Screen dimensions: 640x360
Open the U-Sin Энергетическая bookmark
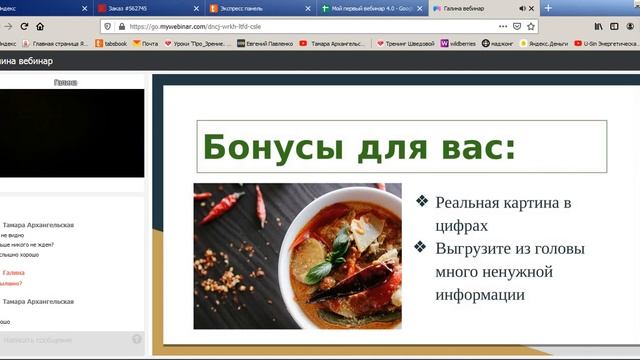point(607,44)
